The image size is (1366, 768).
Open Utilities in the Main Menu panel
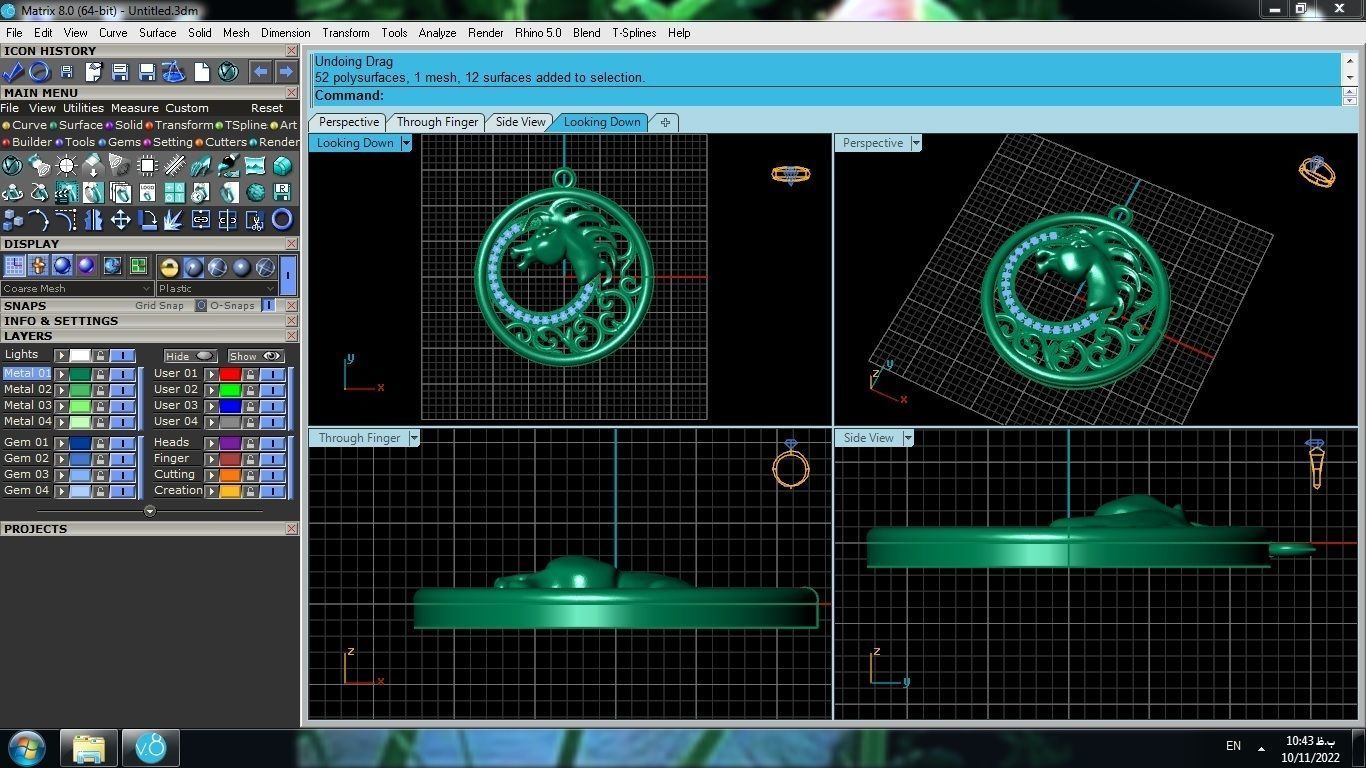(x=83, y=108)
